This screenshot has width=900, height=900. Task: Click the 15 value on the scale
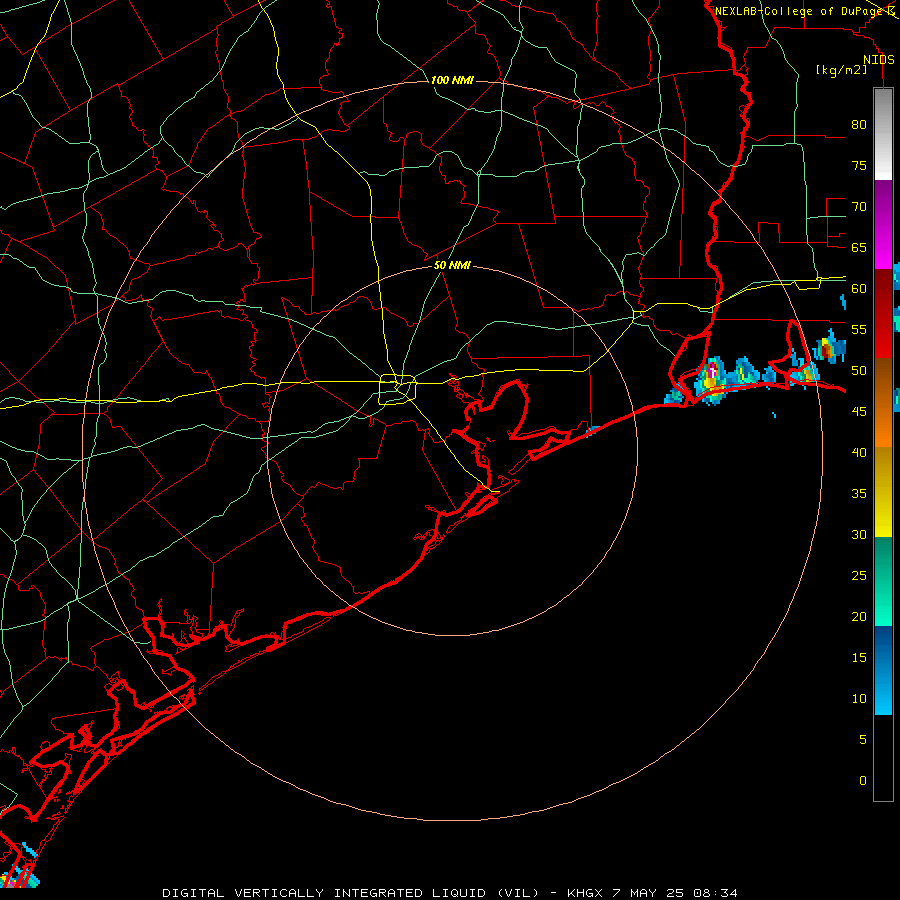pos(859,658)
